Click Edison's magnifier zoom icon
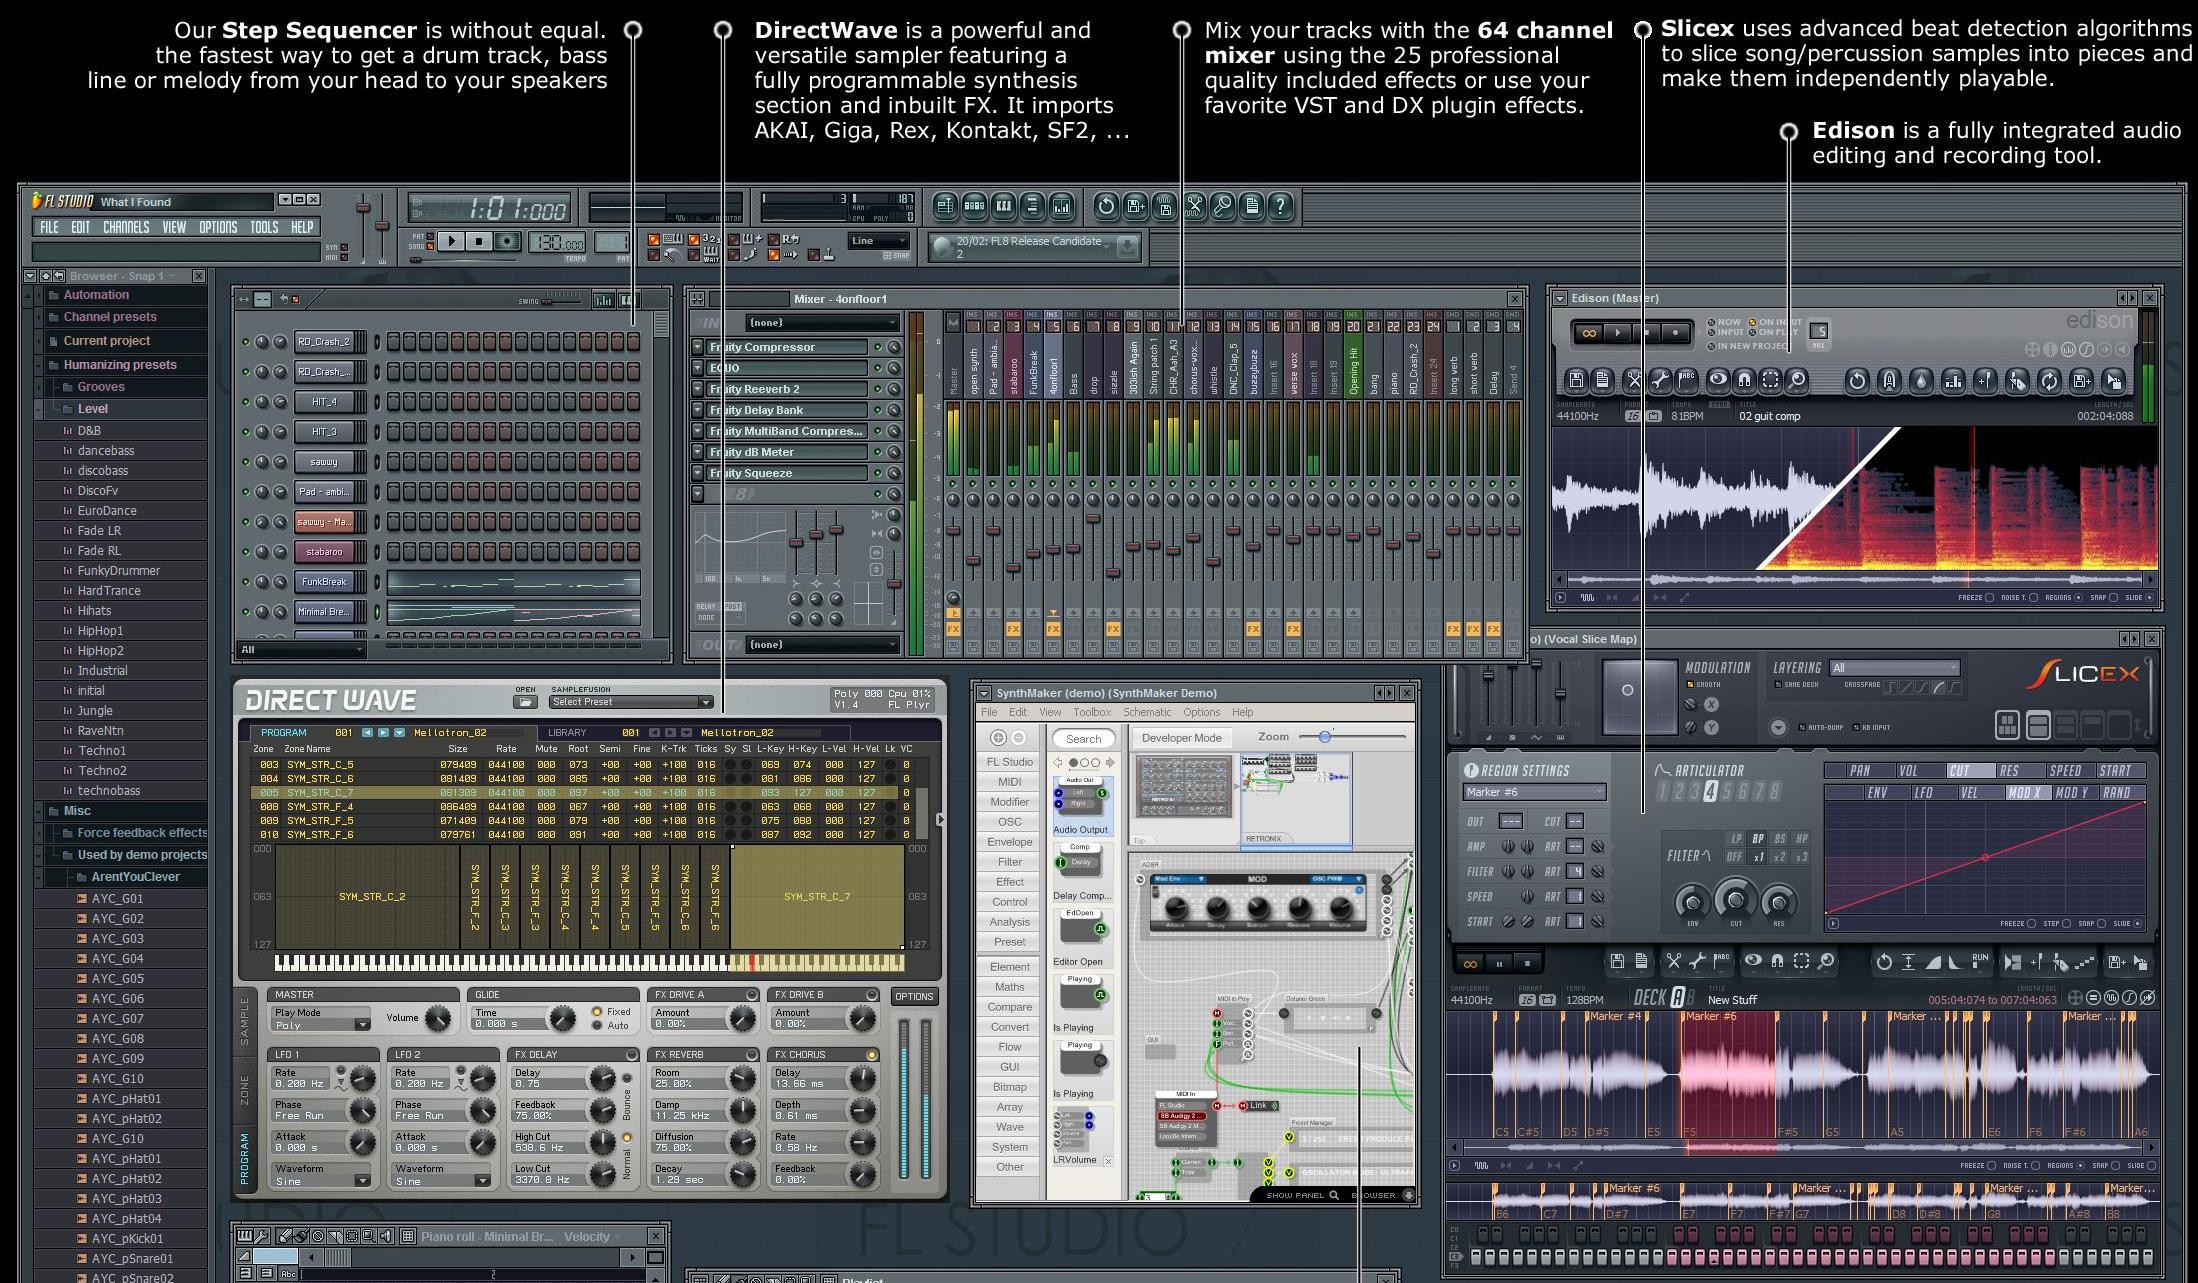 [1796, 380]
